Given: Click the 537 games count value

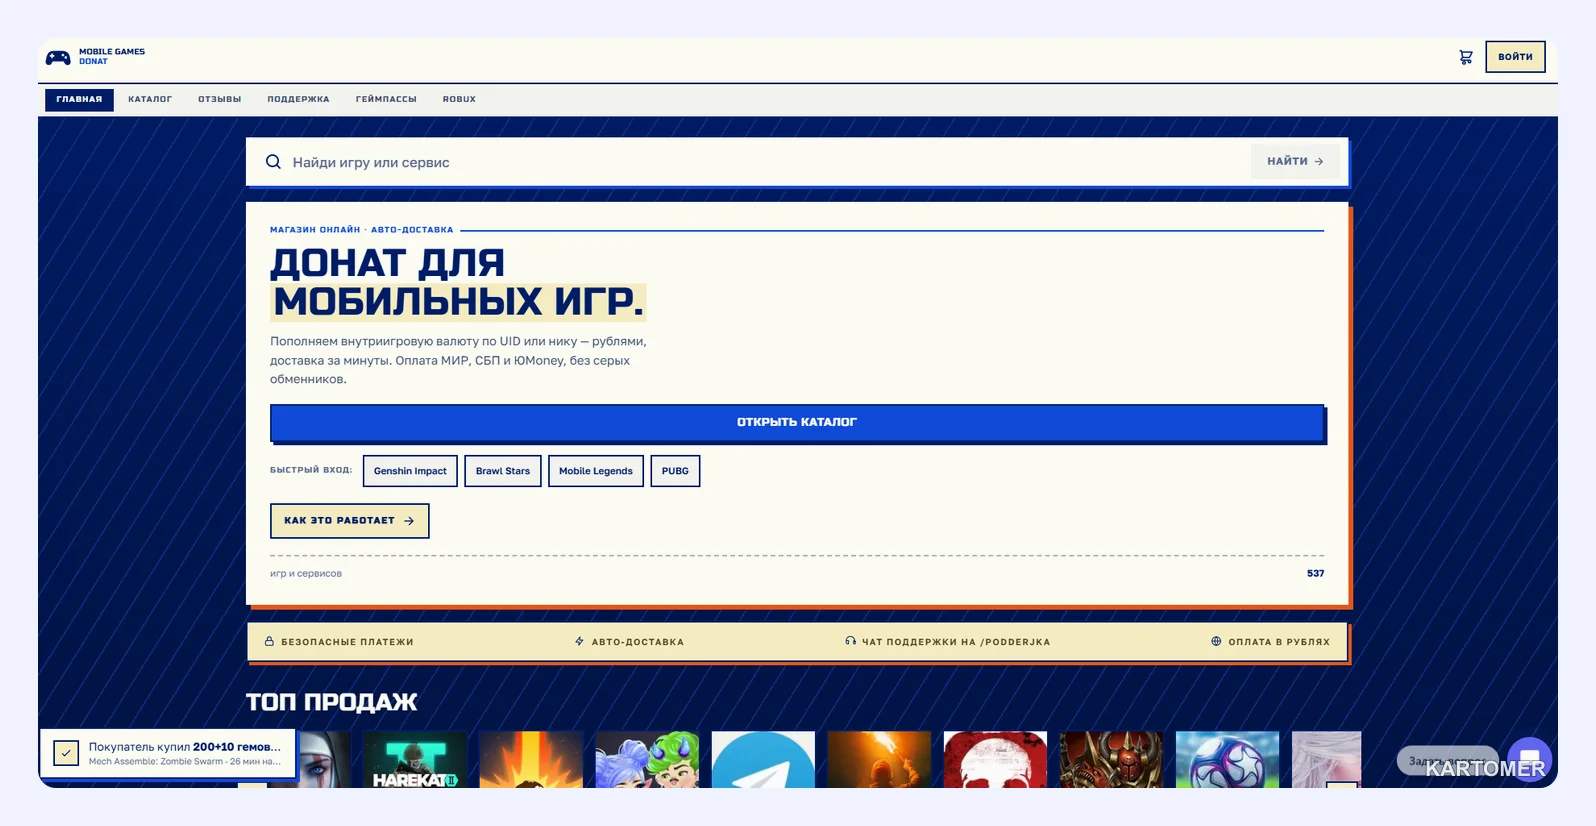Looking at the screenshot, I should 1315,574.
